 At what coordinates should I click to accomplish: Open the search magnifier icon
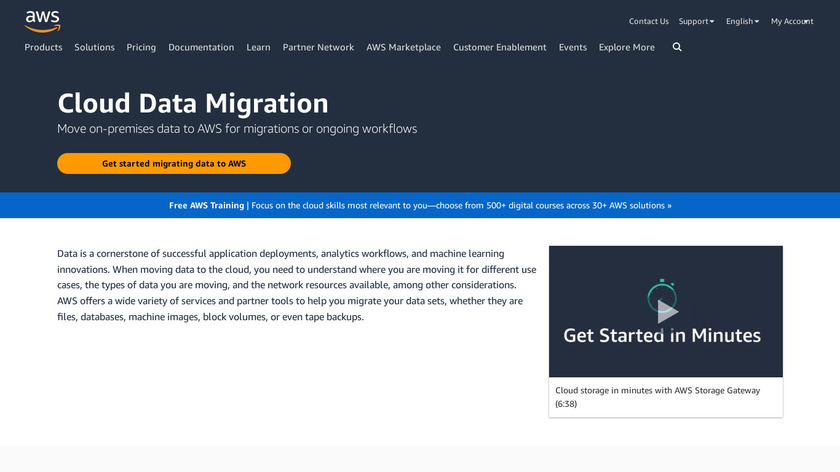tap(677, 47)
